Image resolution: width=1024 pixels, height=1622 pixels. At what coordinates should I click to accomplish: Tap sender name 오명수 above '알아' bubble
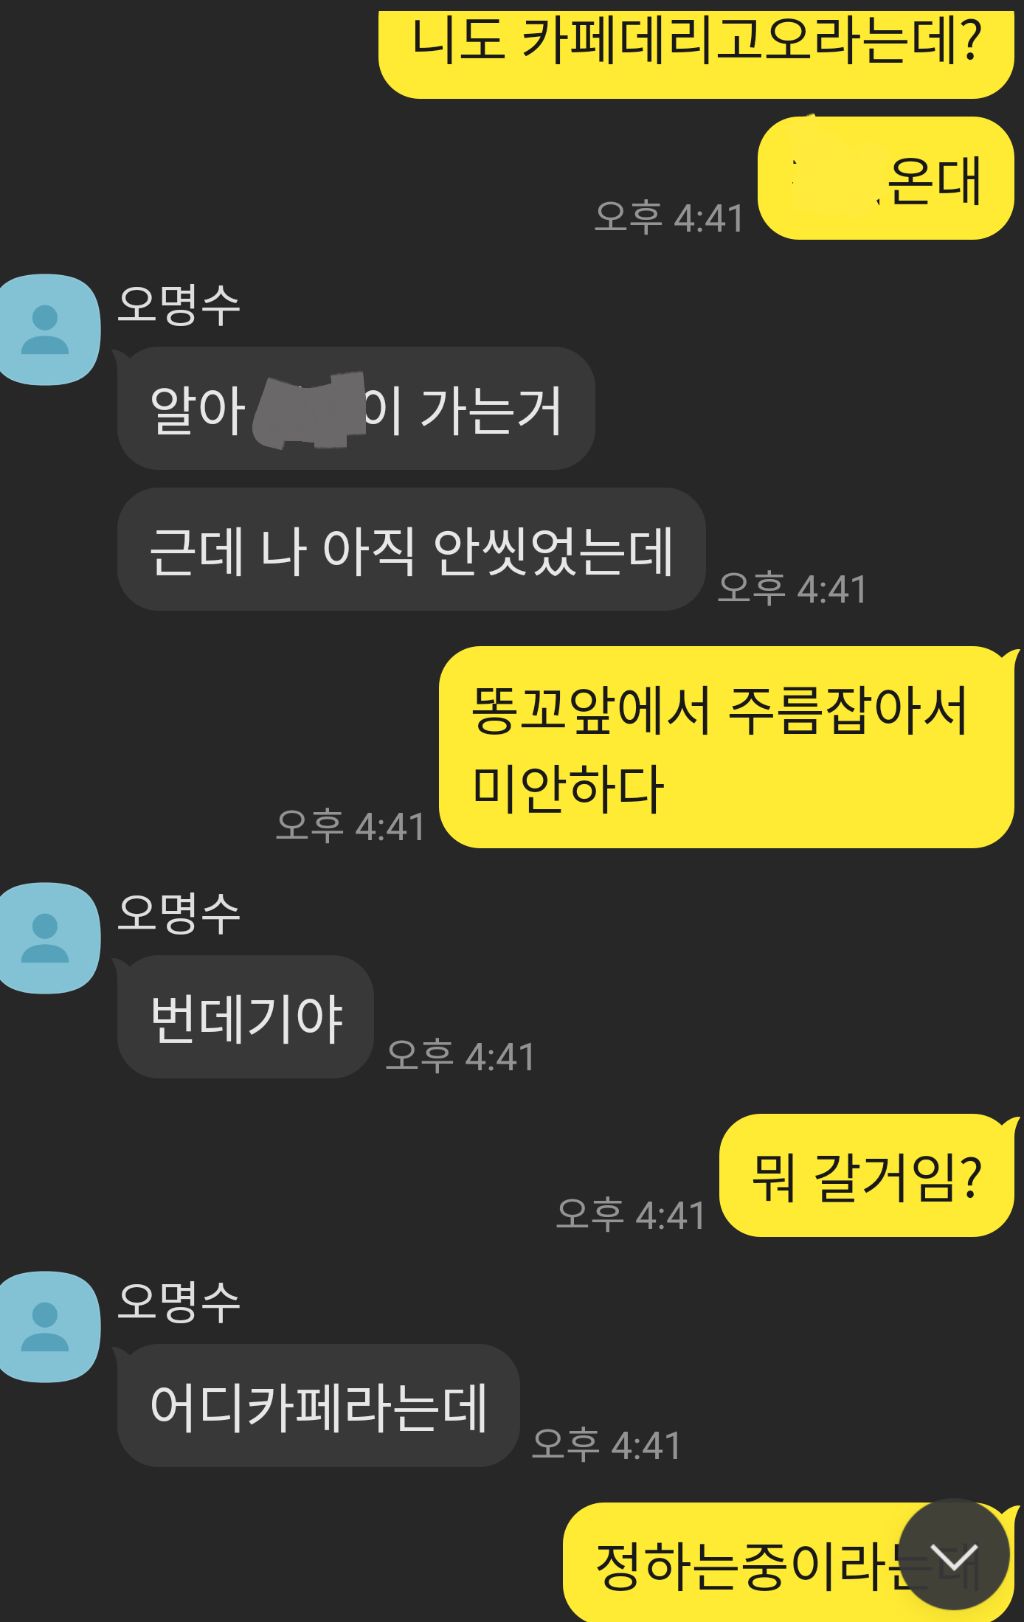coord(179,304)
